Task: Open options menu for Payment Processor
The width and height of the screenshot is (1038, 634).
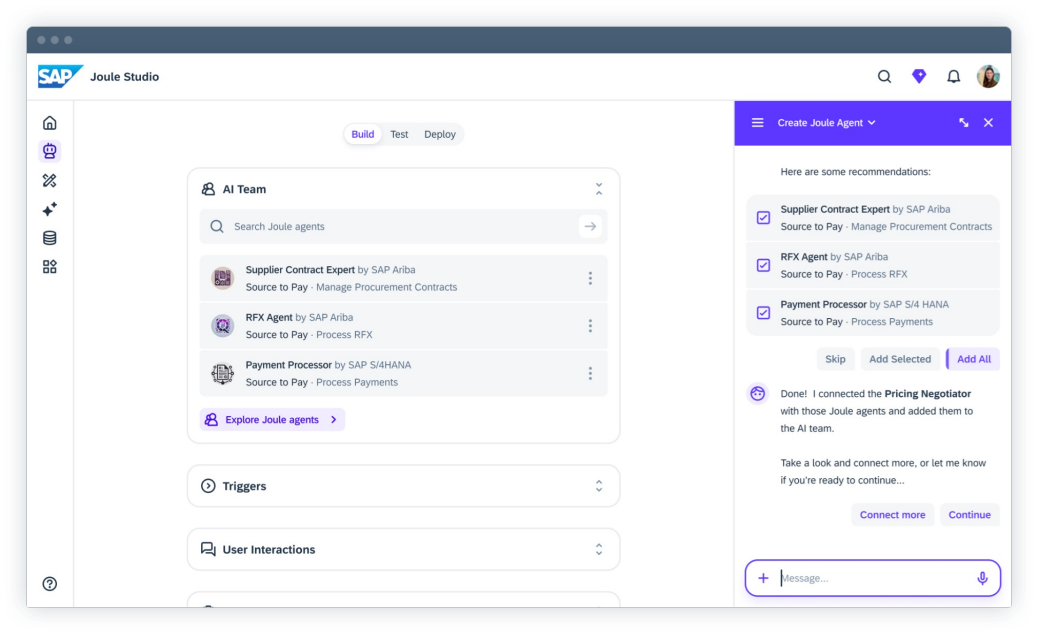Action: (590, 374)
